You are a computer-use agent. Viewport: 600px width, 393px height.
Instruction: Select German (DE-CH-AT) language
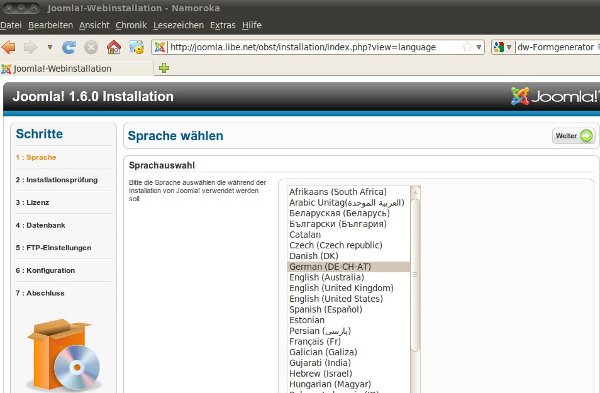pos(349,267)
